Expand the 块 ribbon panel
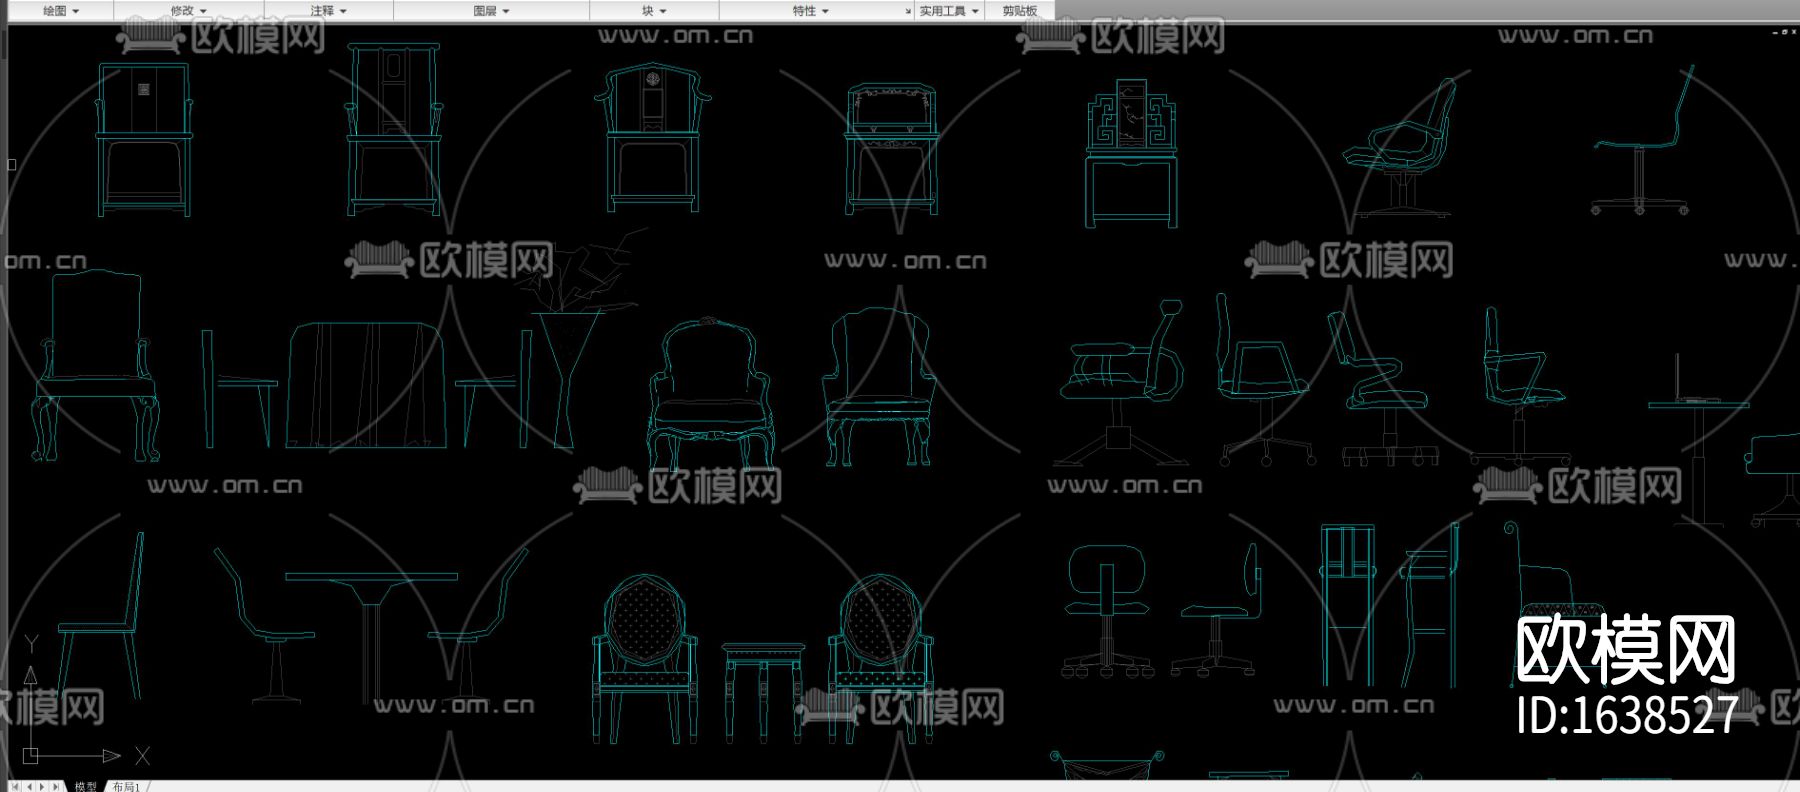Viewport: 1800px width, 792px height. [654, 11]
